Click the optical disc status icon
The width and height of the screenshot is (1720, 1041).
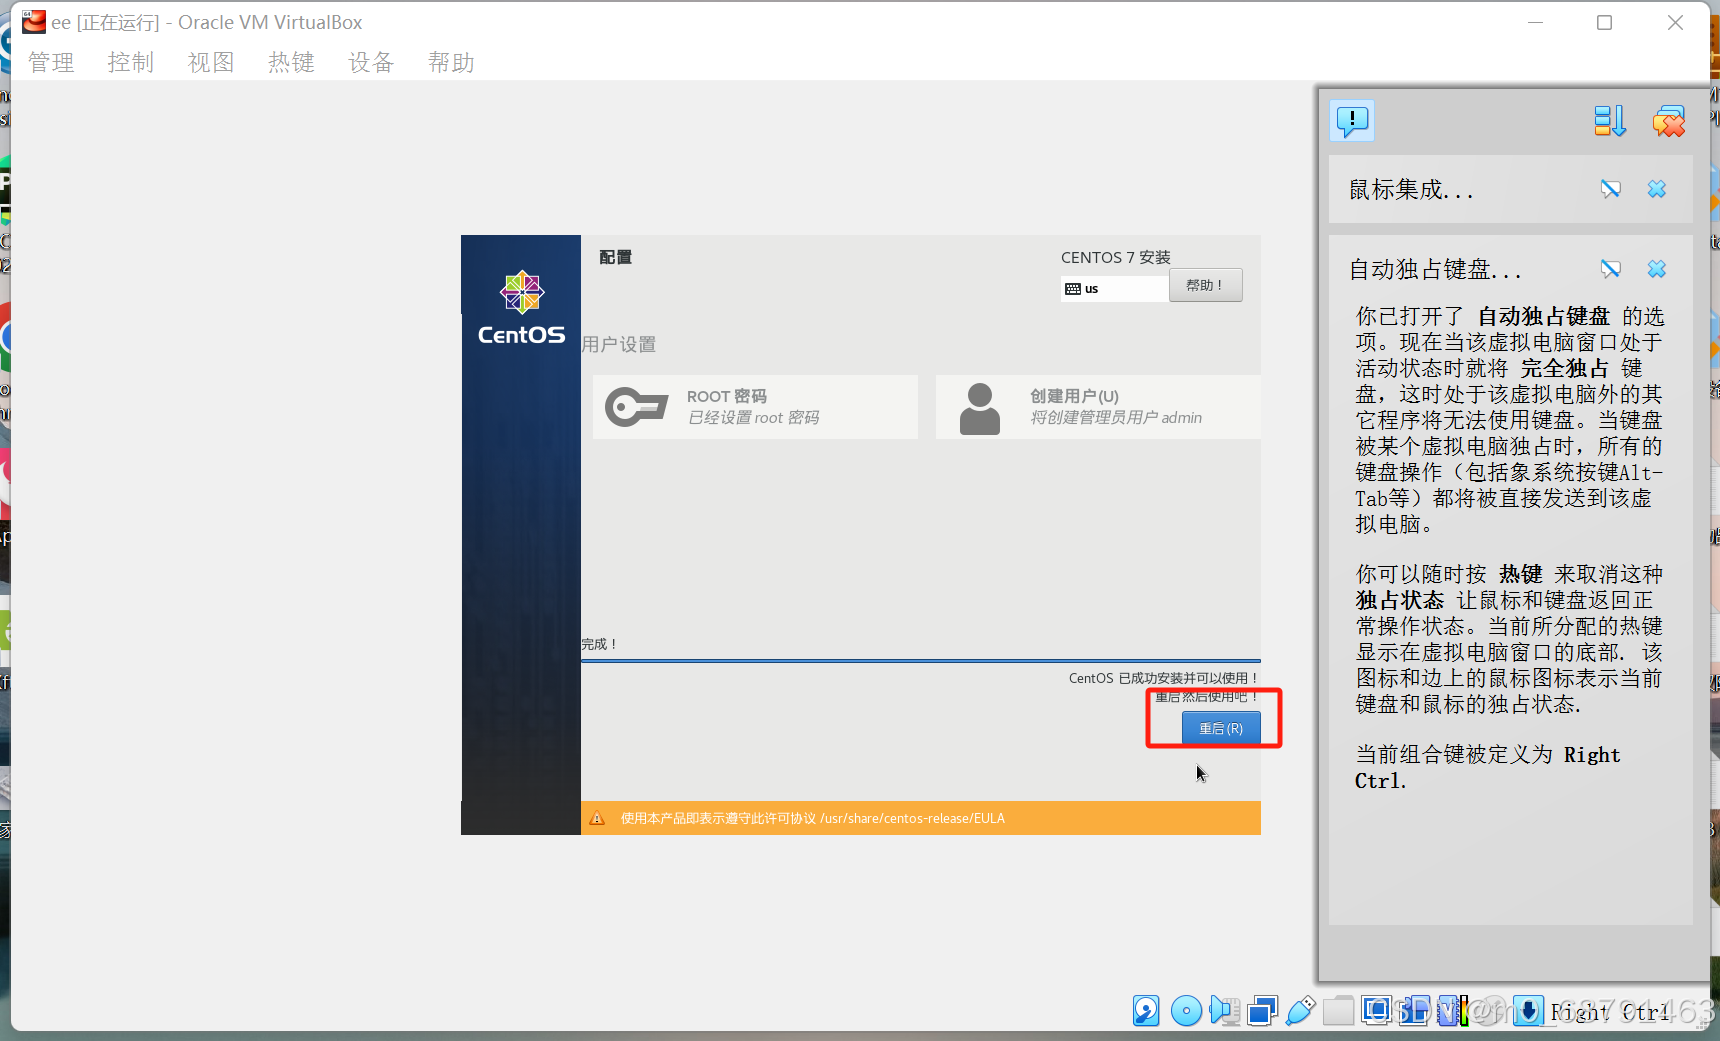[1186, 1011]
